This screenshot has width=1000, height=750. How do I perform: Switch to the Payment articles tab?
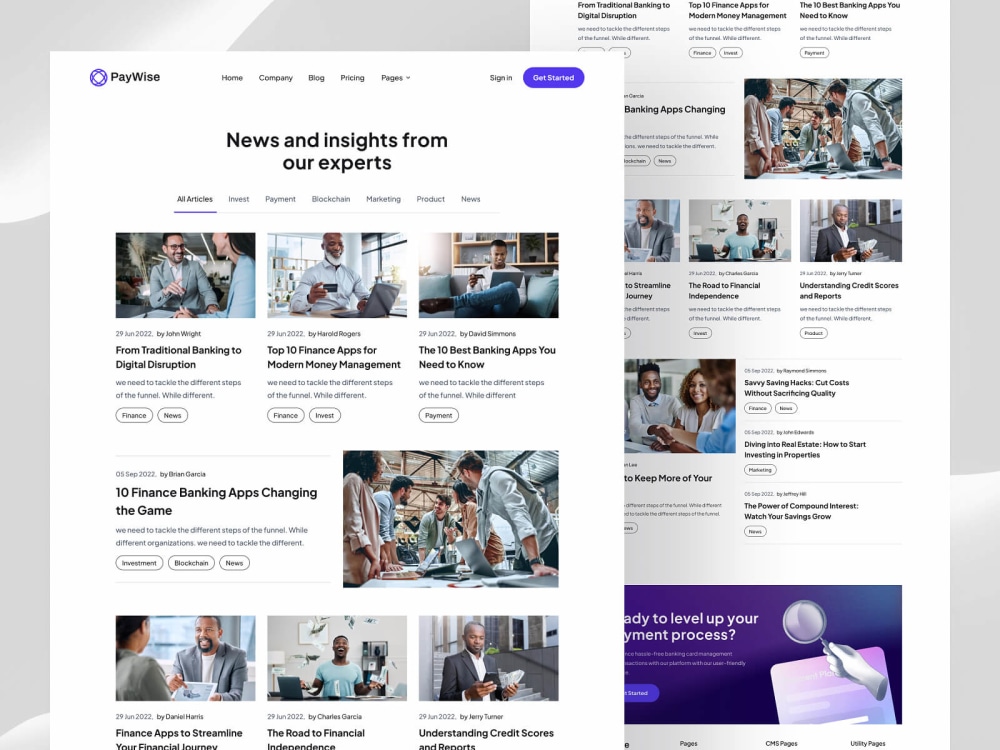point(280,199)
